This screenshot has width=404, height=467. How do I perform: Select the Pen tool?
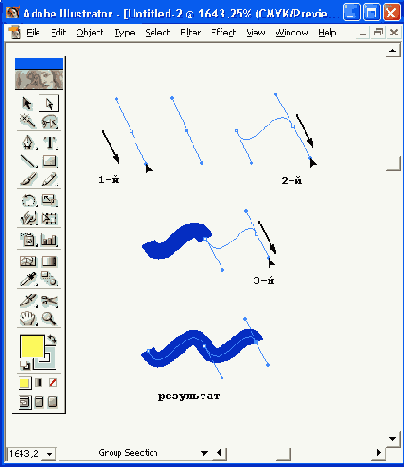[28, 142]
